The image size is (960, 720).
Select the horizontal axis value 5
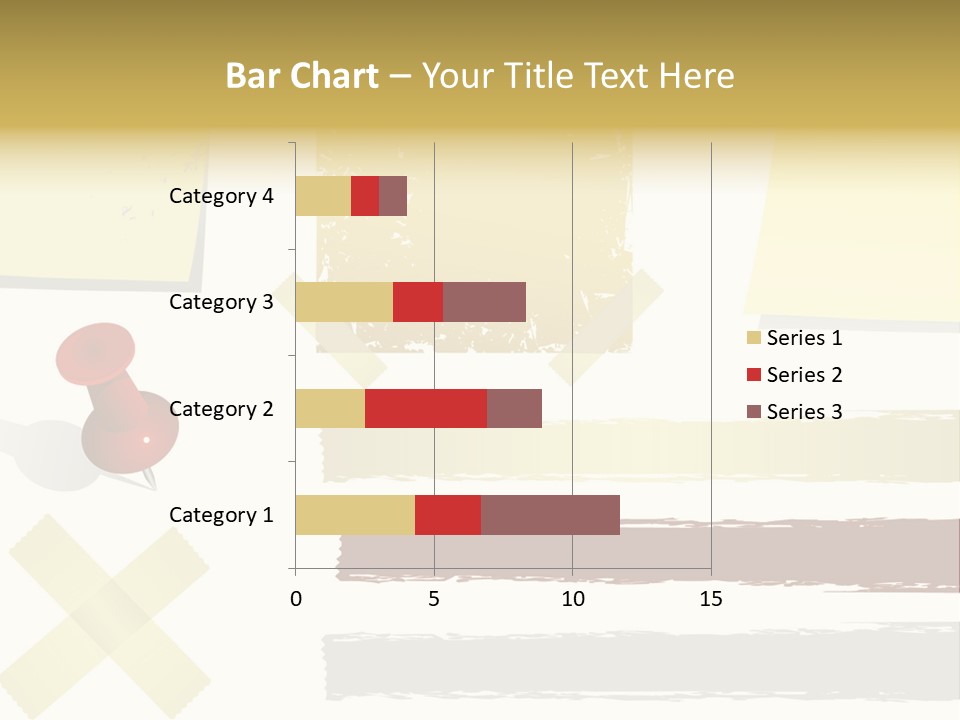point(434,599)
